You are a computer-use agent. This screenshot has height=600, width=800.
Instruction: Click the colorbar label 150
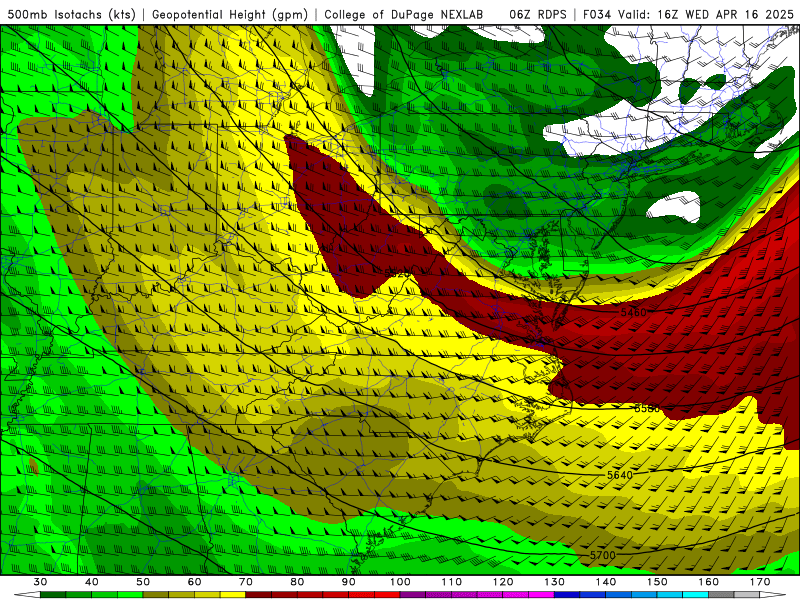(657, 582)
